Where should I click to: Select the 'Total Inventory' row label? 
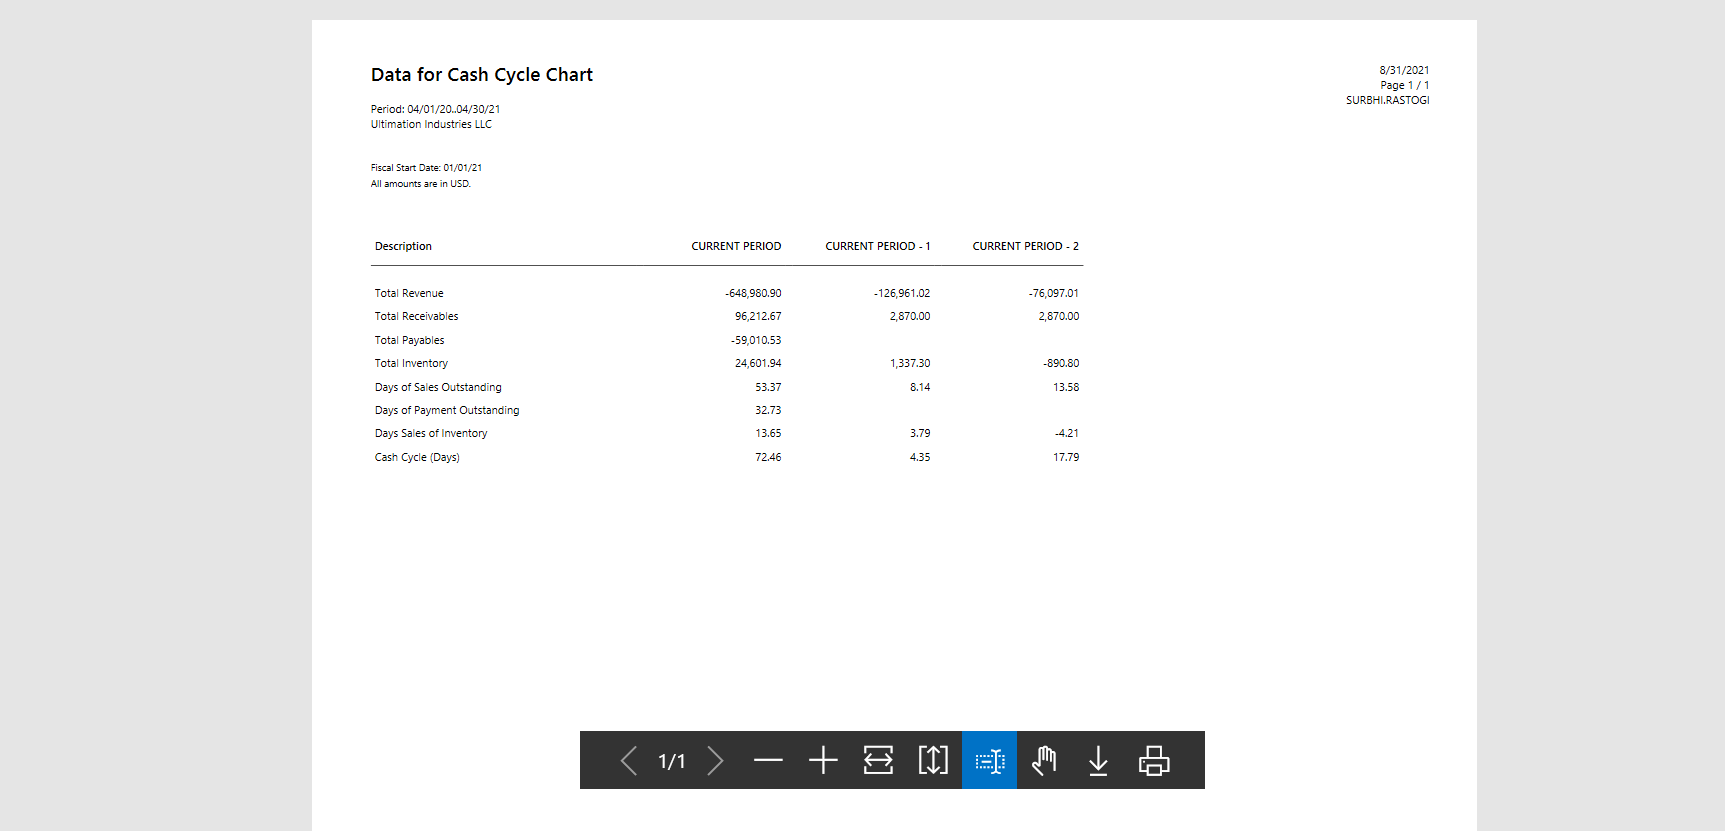(x=411, y=363)
